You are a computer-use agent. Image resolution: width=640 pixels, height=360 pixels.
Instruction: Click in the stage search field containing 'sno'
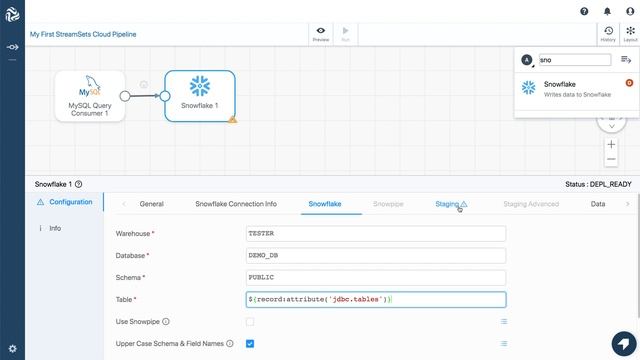coord(575,60)
